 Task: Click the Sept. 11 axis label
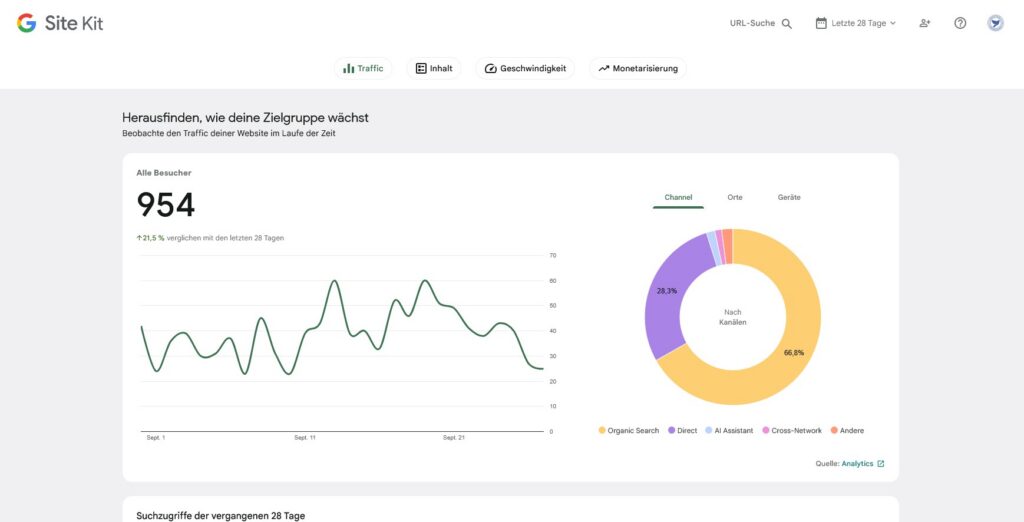pyautogui.click(x=305, y=438)
